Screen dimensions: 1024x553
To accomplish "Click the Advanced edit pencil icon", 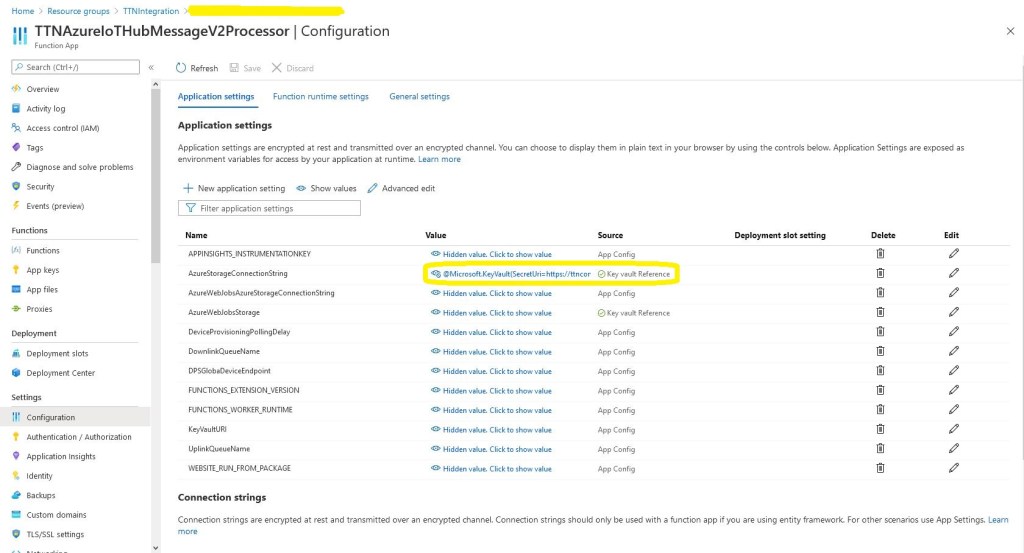I will pos(373,188).
